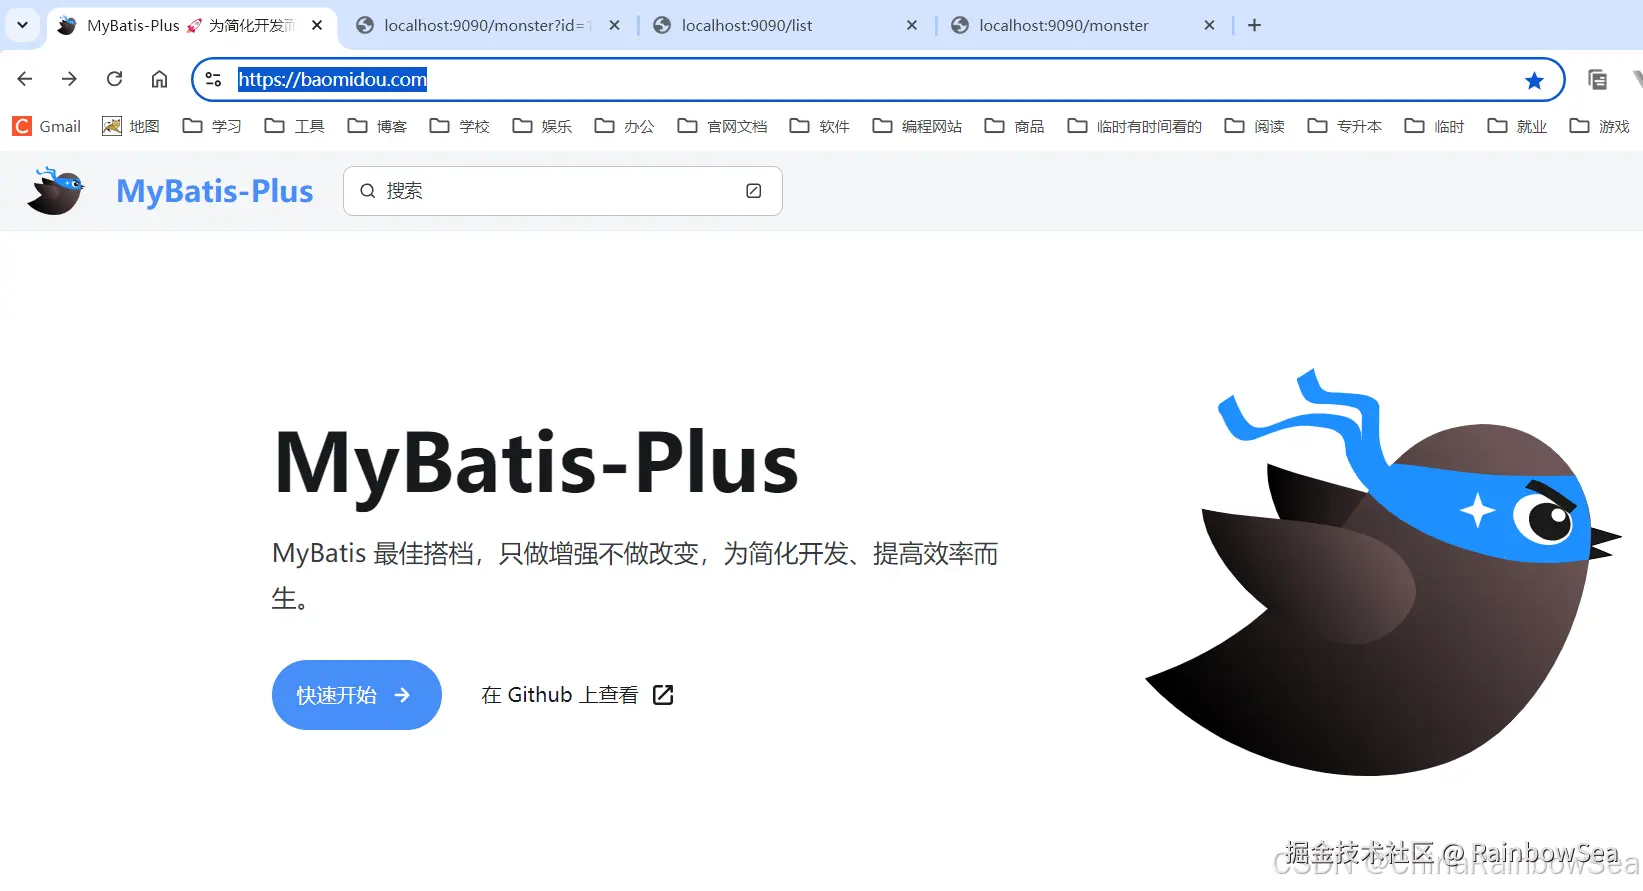Close the localhost:9090/monster?id= tab
1643x891 pixels.
pos(614,25)
